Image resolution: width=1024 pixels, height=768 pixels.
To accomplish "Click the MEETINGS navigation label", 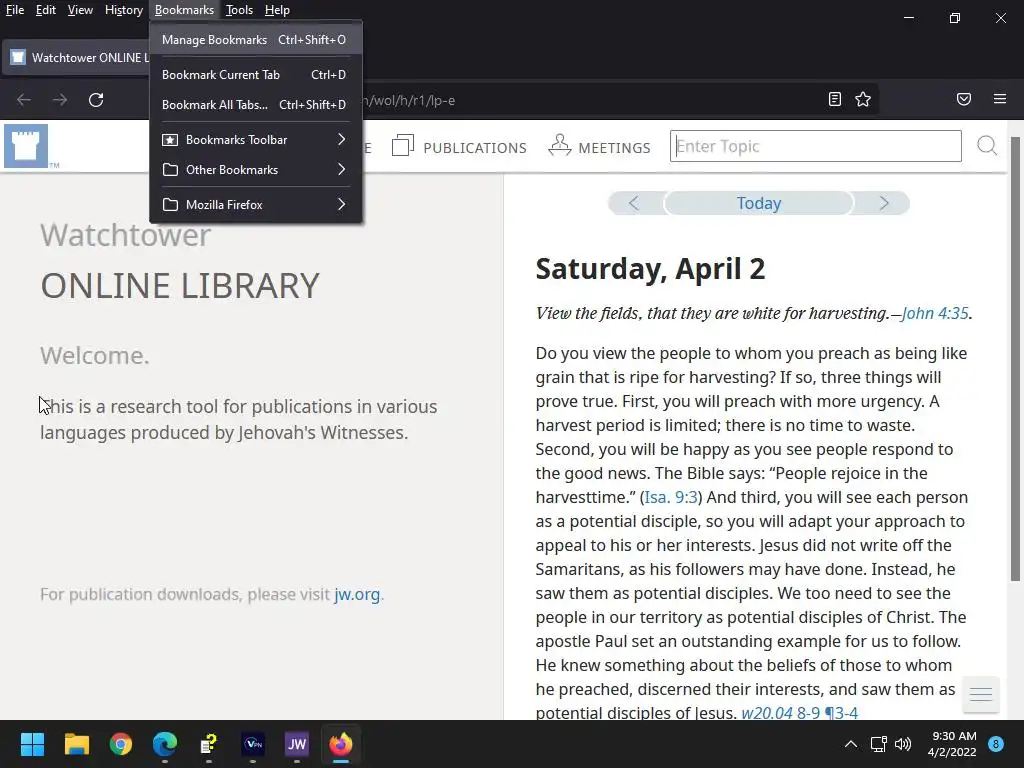I will pos(615,148).
